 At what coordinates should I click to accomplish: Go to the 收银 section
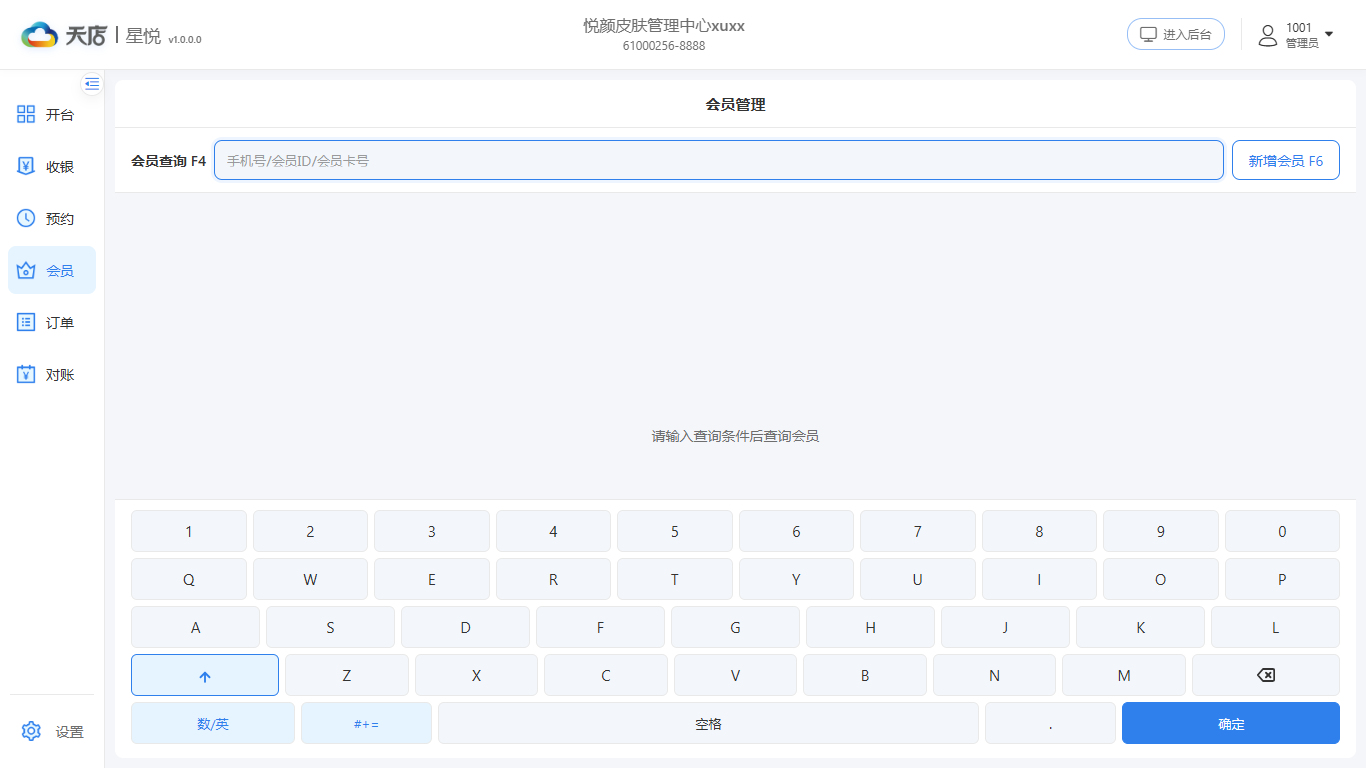[x=52, y=167]
